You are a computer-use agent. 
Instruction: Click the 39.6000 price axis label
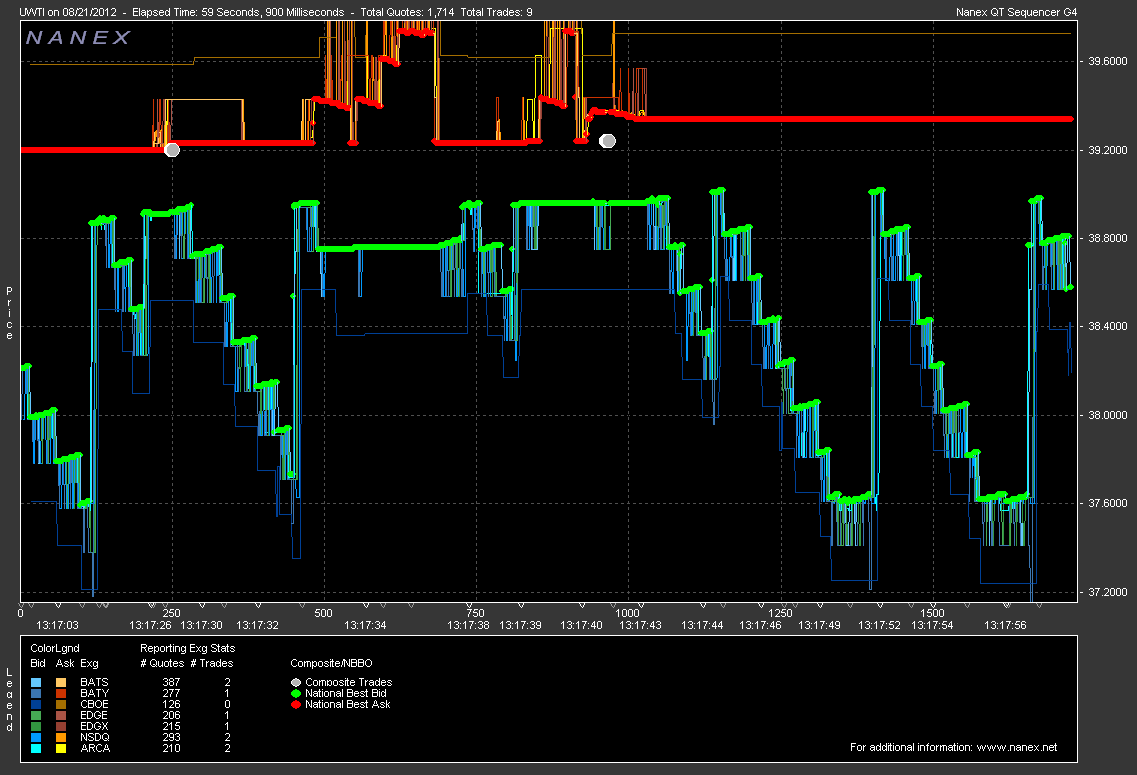pyautogui.click(x=1108, y=62)
